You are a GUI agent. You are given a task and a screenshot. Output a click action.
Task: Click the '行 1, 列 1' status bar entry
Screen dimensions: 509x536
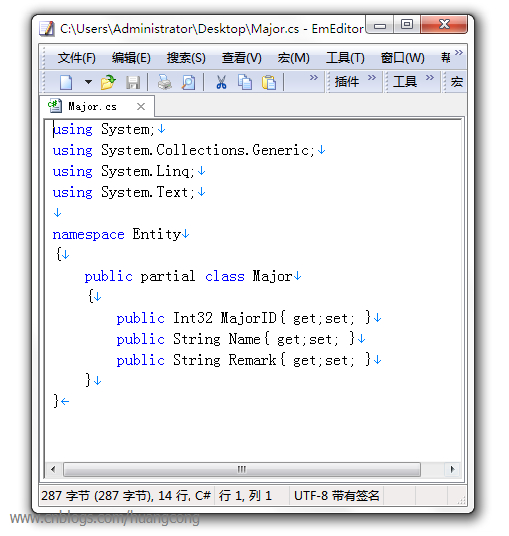click(x=245, y=496)
